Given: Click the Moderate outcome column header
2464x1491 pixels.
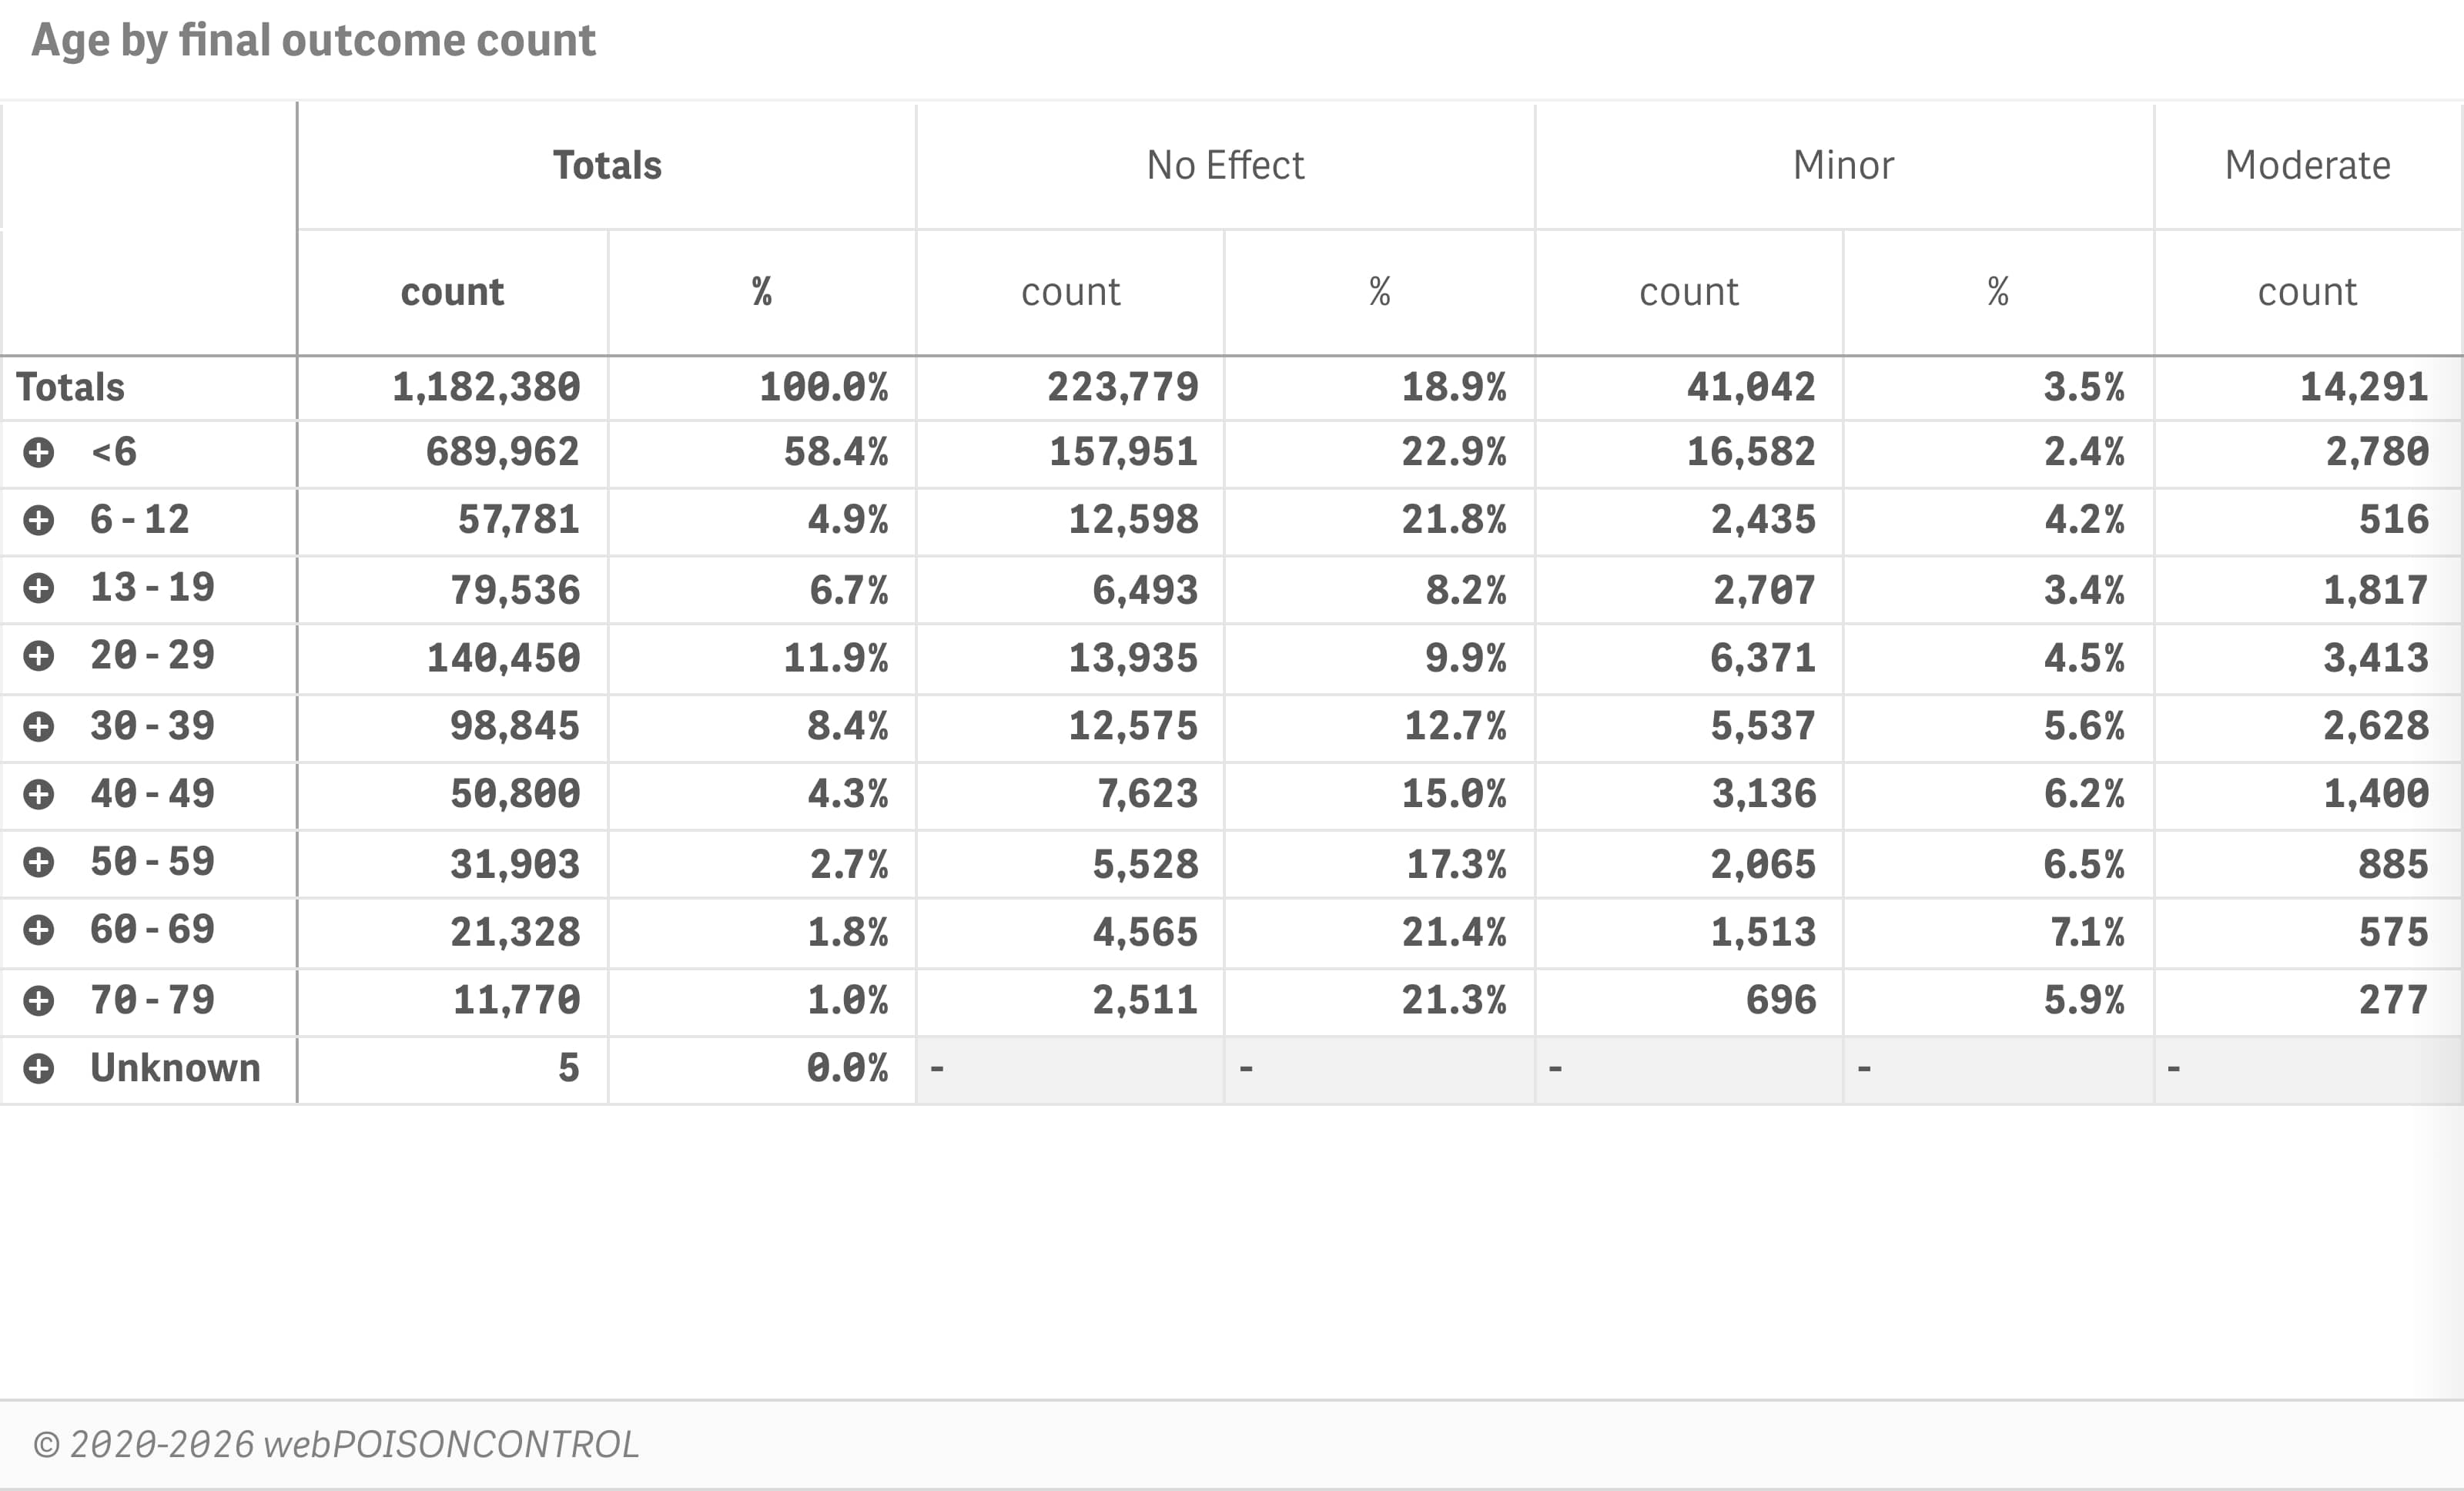Looking at the screenshot, I should pos(2307,165).
